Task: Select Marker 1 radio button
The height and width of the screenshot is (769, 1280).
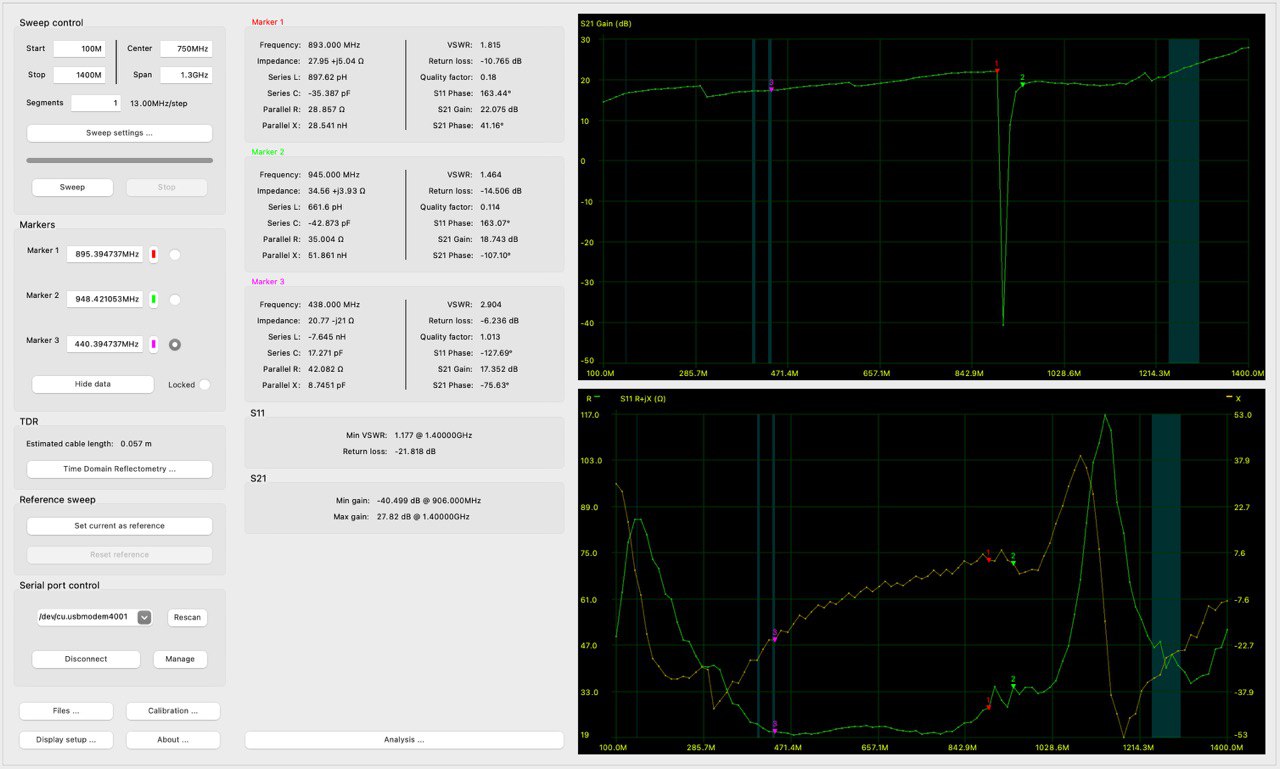Action: click(x=175, y=255)
